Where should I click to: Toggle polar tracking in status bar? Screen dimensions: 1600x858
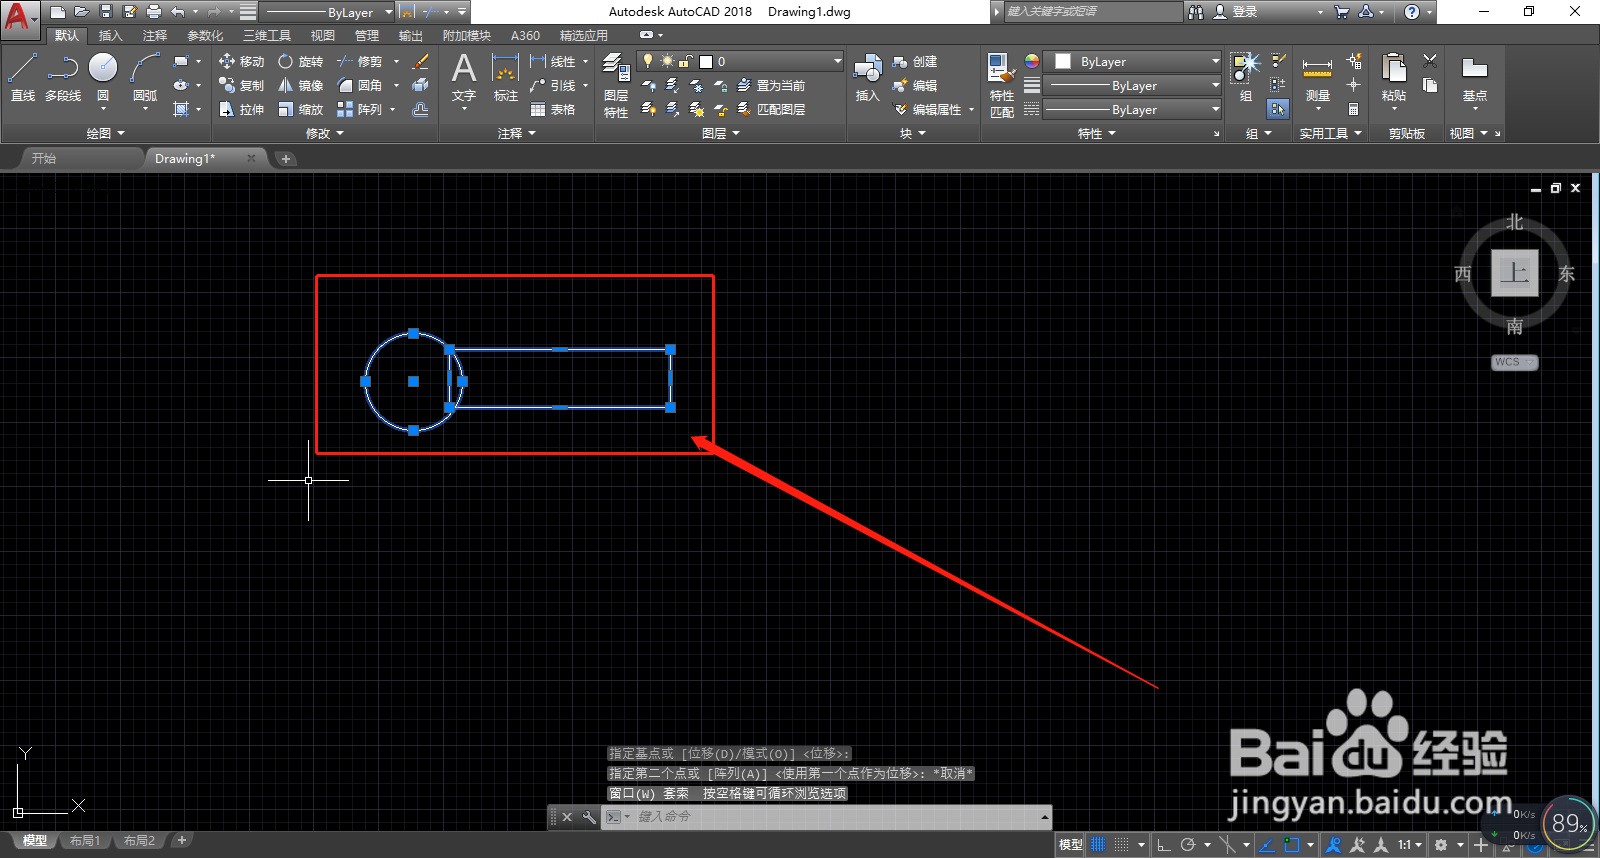point(1188,845)
